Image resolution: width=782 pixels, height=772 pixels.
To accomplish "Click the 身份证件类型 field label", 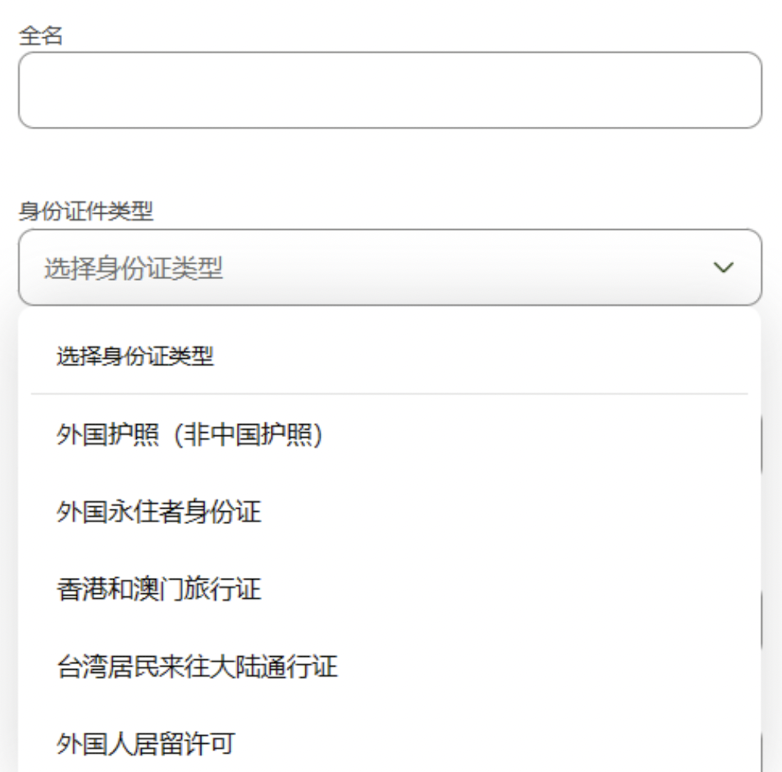I will click(x=86, y=211).
